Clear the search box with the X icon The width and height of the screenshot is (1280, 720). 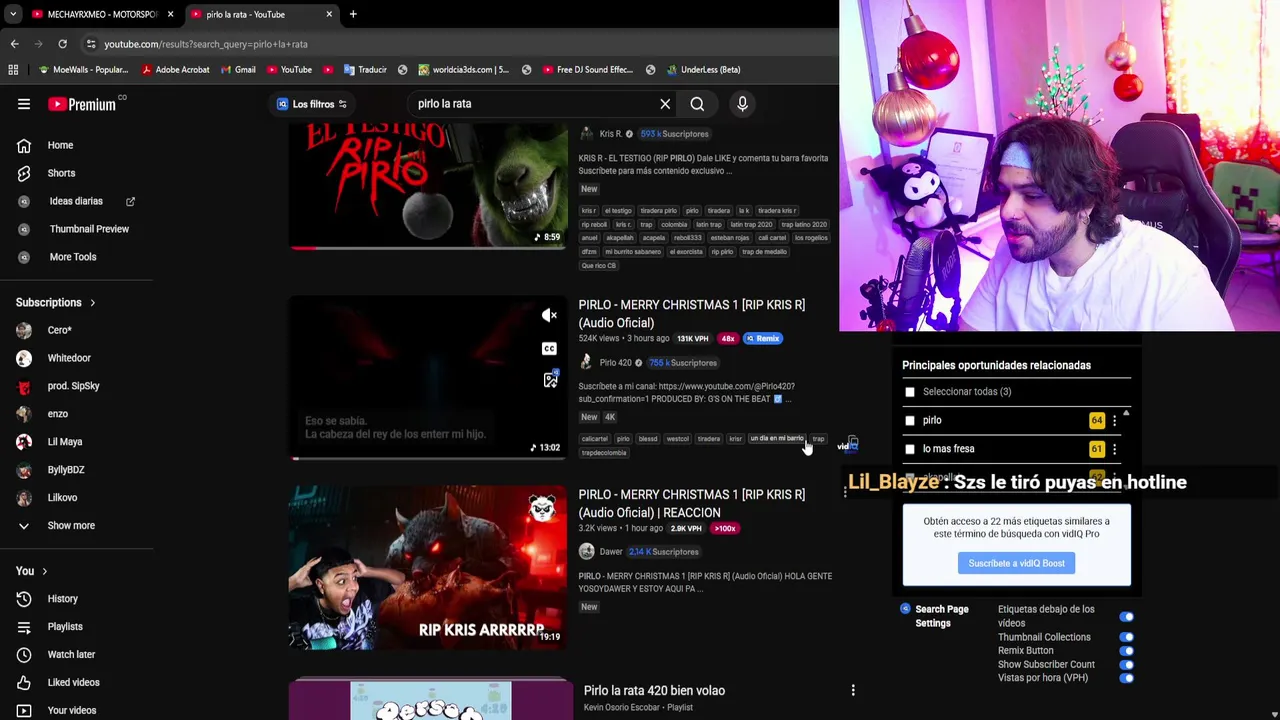pyautogui.click(x=665, y=104)
